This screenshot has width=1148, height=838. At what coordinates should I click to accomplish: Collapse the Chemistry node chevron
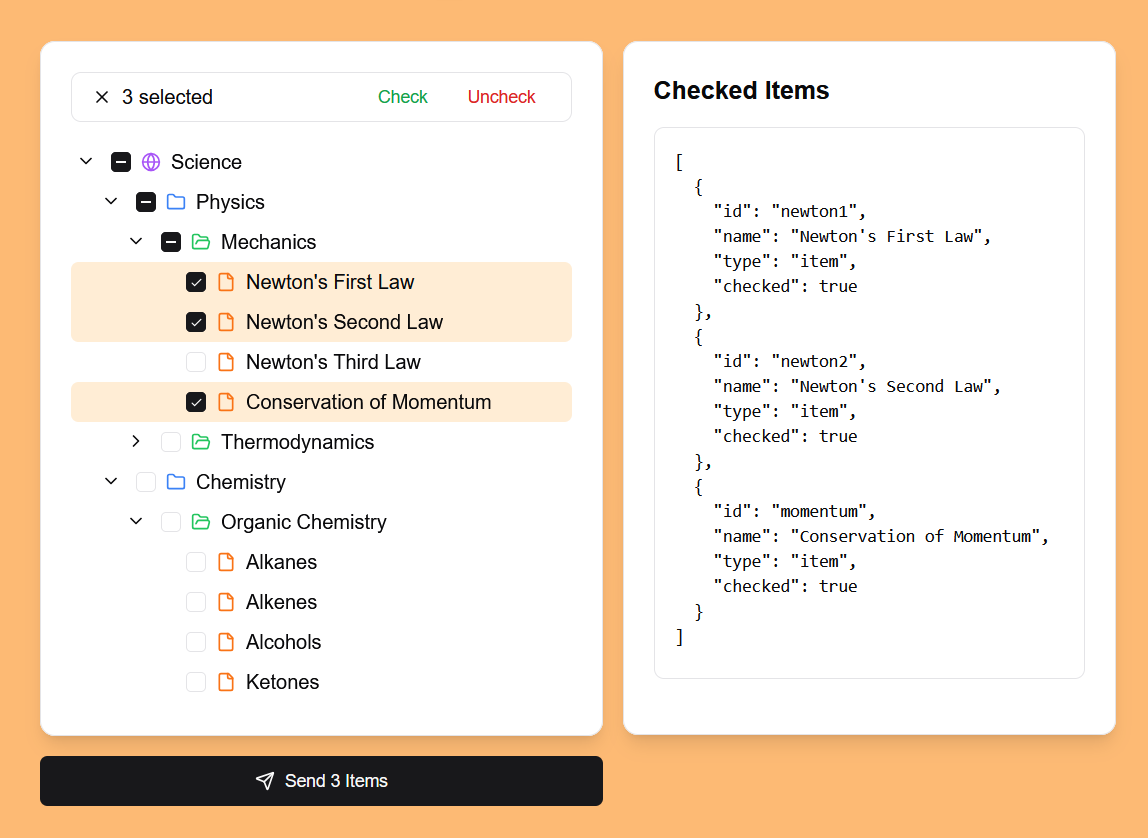[111, 481]
